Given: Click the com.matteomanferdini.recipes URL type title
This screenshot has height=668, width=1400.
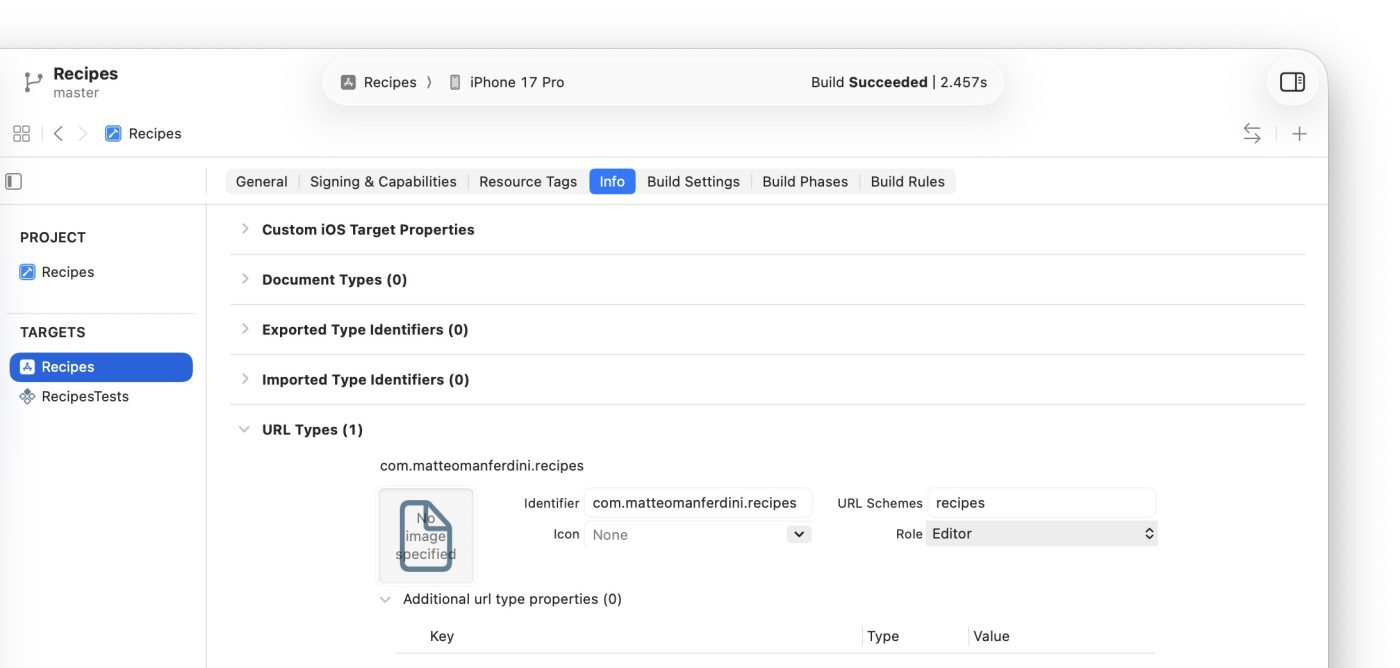Looking at the screenshot, I should coord(482,465).
